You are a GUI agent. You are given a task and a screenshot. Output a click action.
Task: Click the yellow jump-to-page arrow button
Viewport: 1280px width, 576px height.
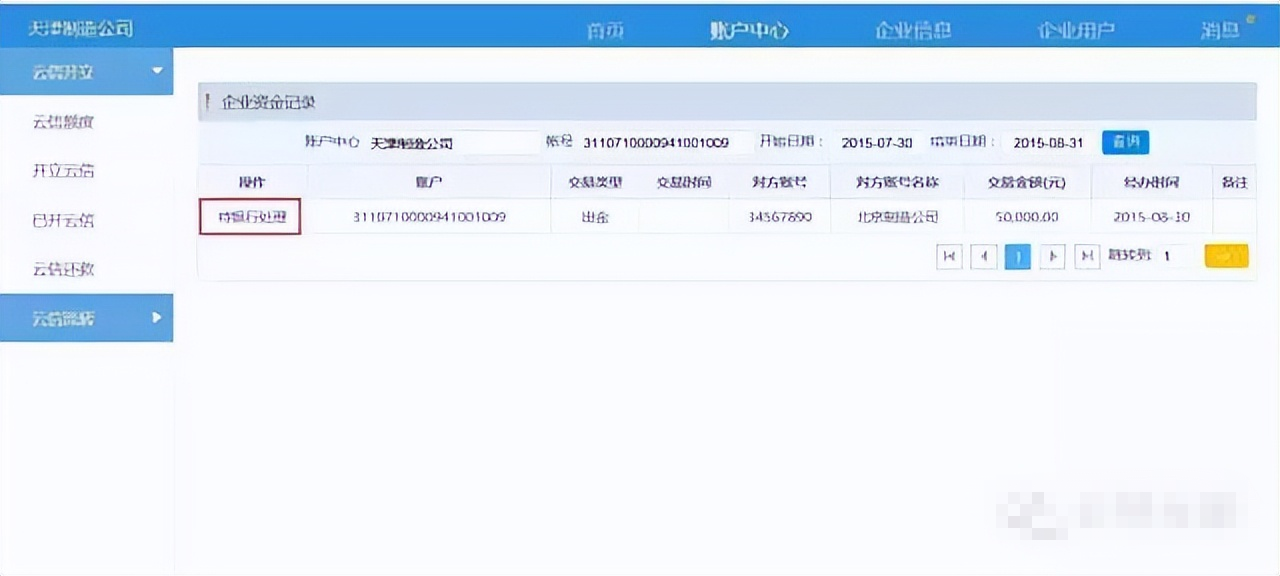pyautogui.click(x=1226, y=257)
